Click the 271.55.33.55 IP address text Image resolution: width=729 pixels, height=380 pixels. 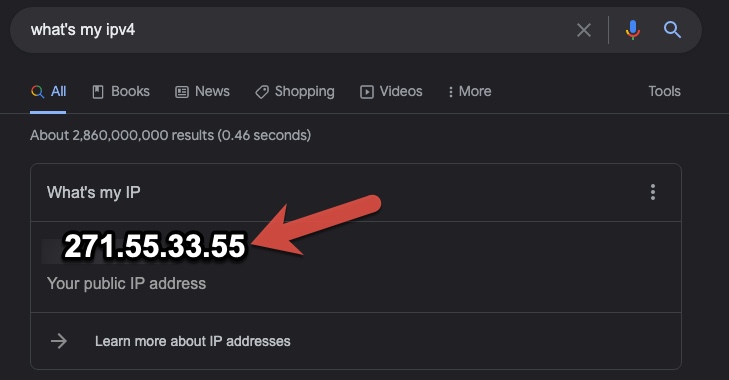tap(154, 246)
